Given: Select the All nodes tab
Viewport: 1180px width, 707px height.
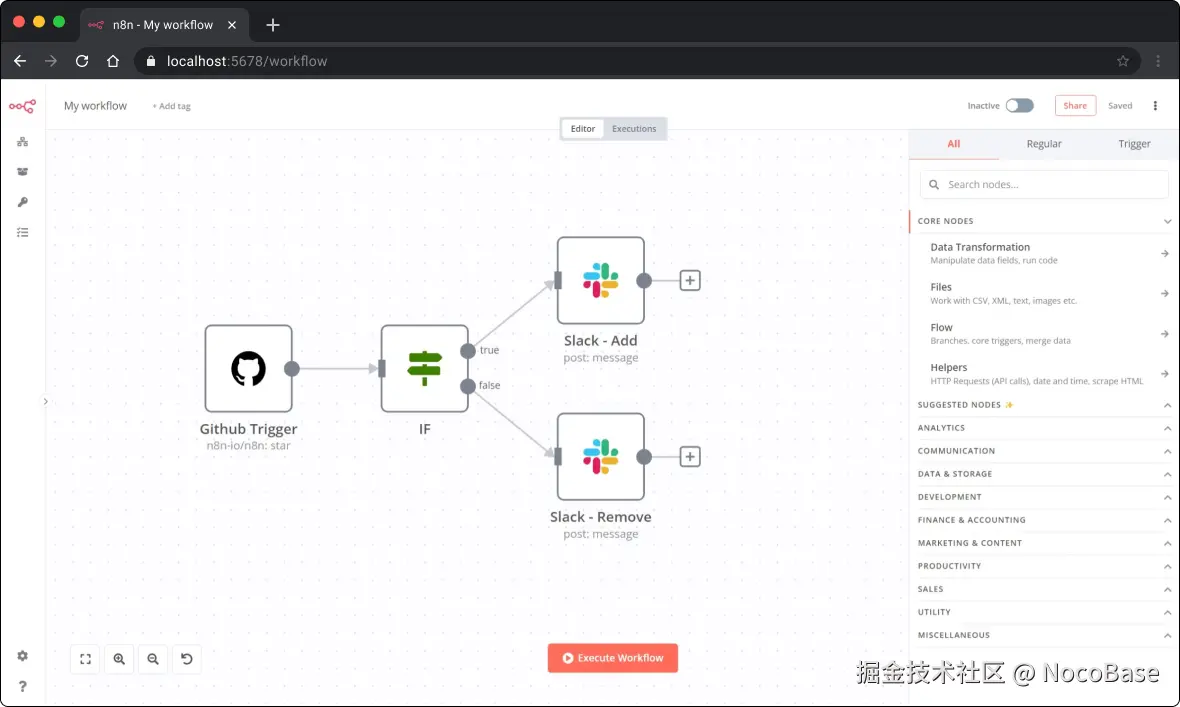Looking at the screenshot, I should 953,144.
